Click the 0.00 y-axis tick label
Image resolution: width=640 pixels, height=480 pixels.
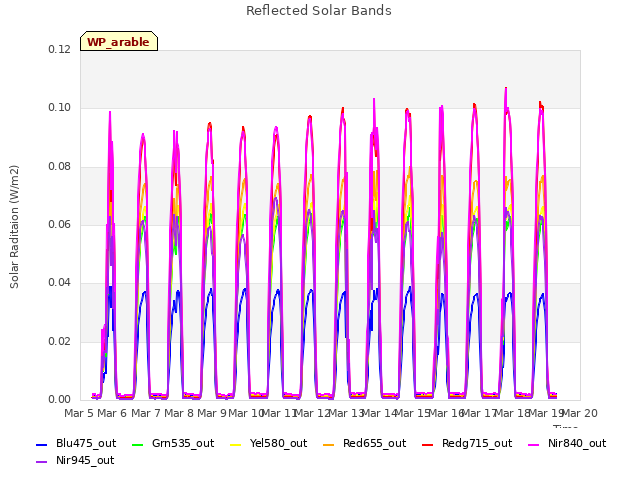coord(60,399)
